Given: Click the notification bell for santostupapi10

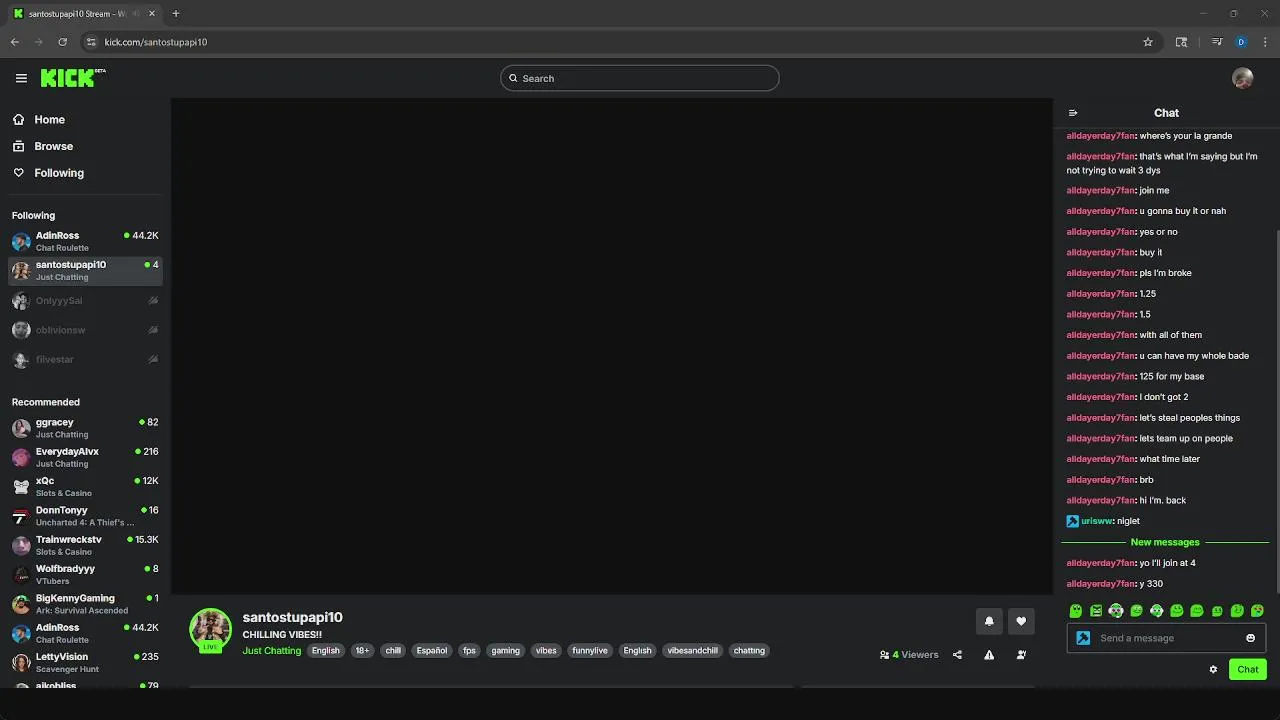Looking at the screenshot, I should (x=989, y=621).
